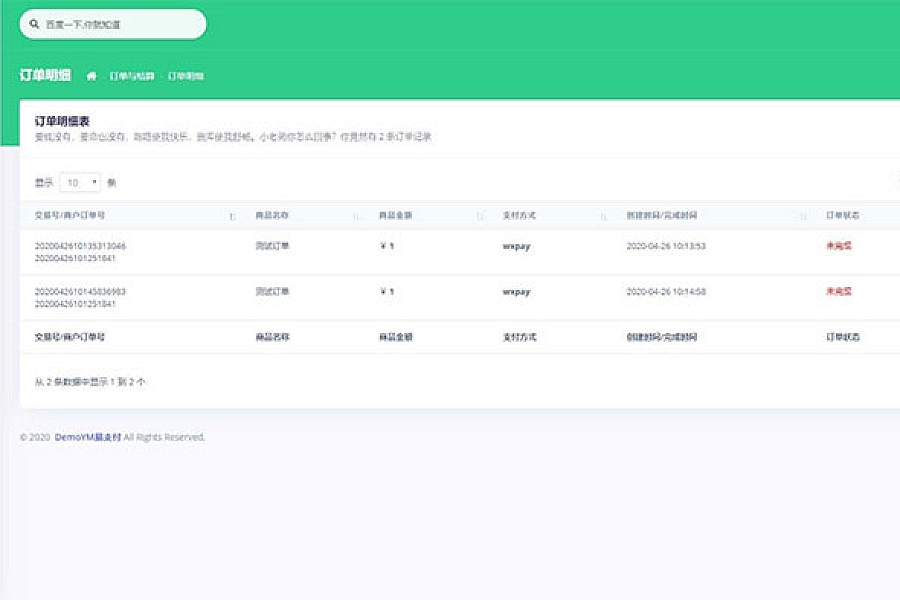Open the 订单与结算 breadcrumb link

click(132, 76)
